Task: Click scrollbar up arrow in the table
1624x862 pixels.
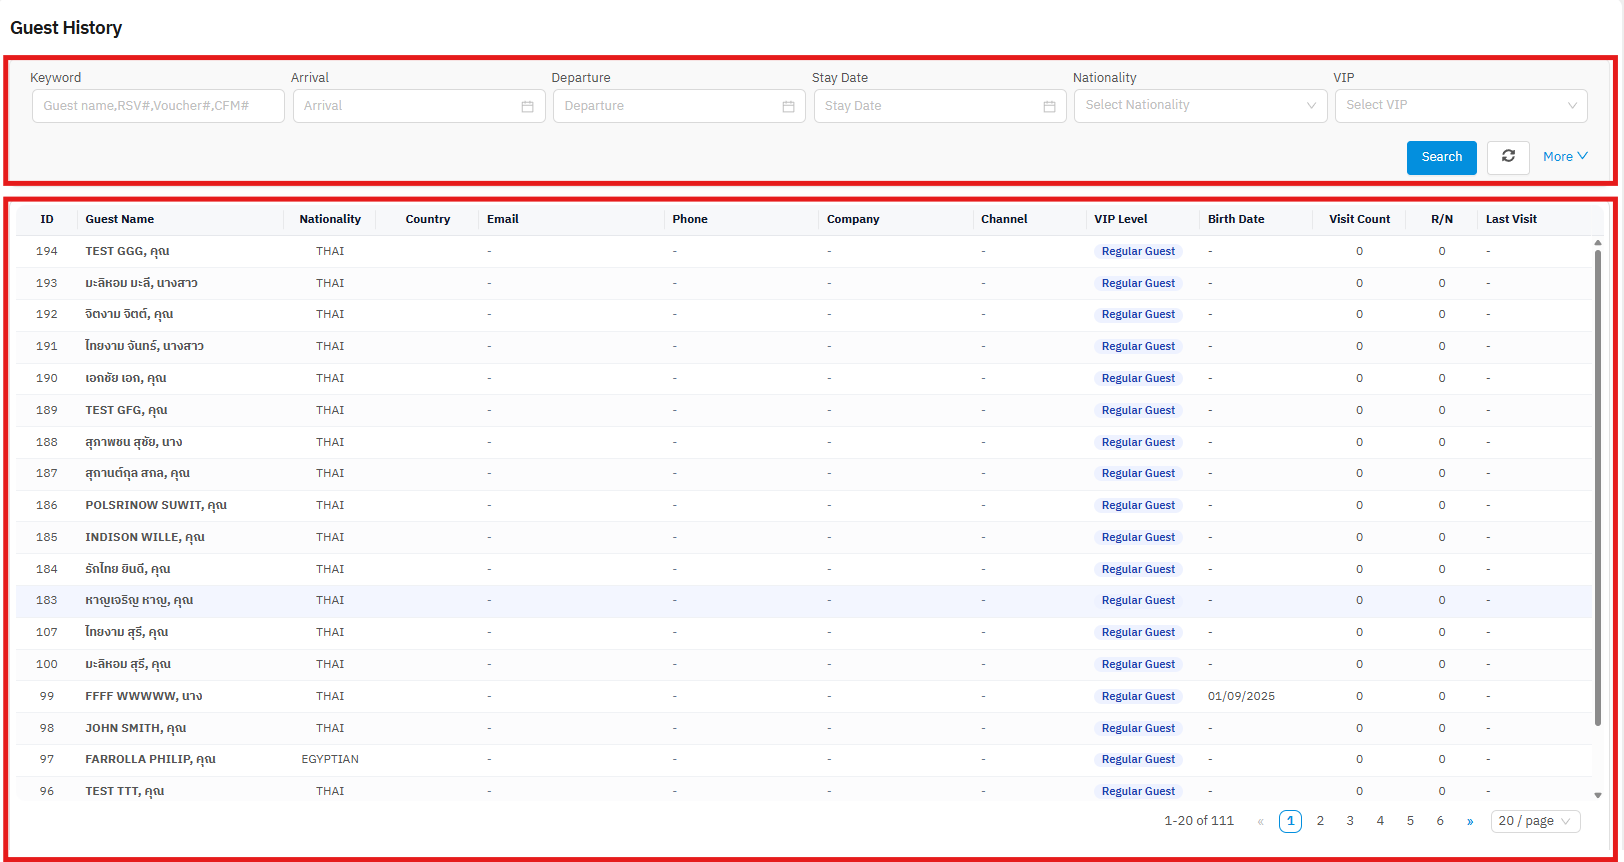Action: pyautogui.click(x=1598, y=243)
